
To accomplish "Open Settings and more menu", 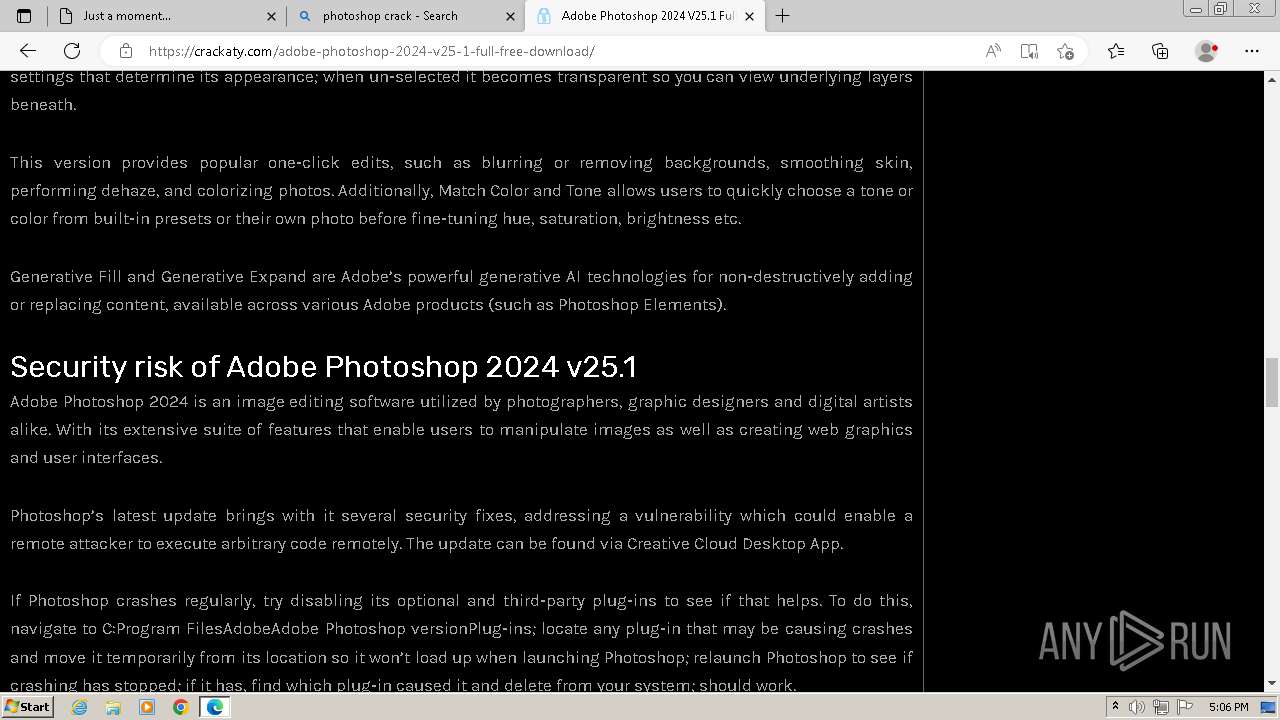I will point(1252,51).
